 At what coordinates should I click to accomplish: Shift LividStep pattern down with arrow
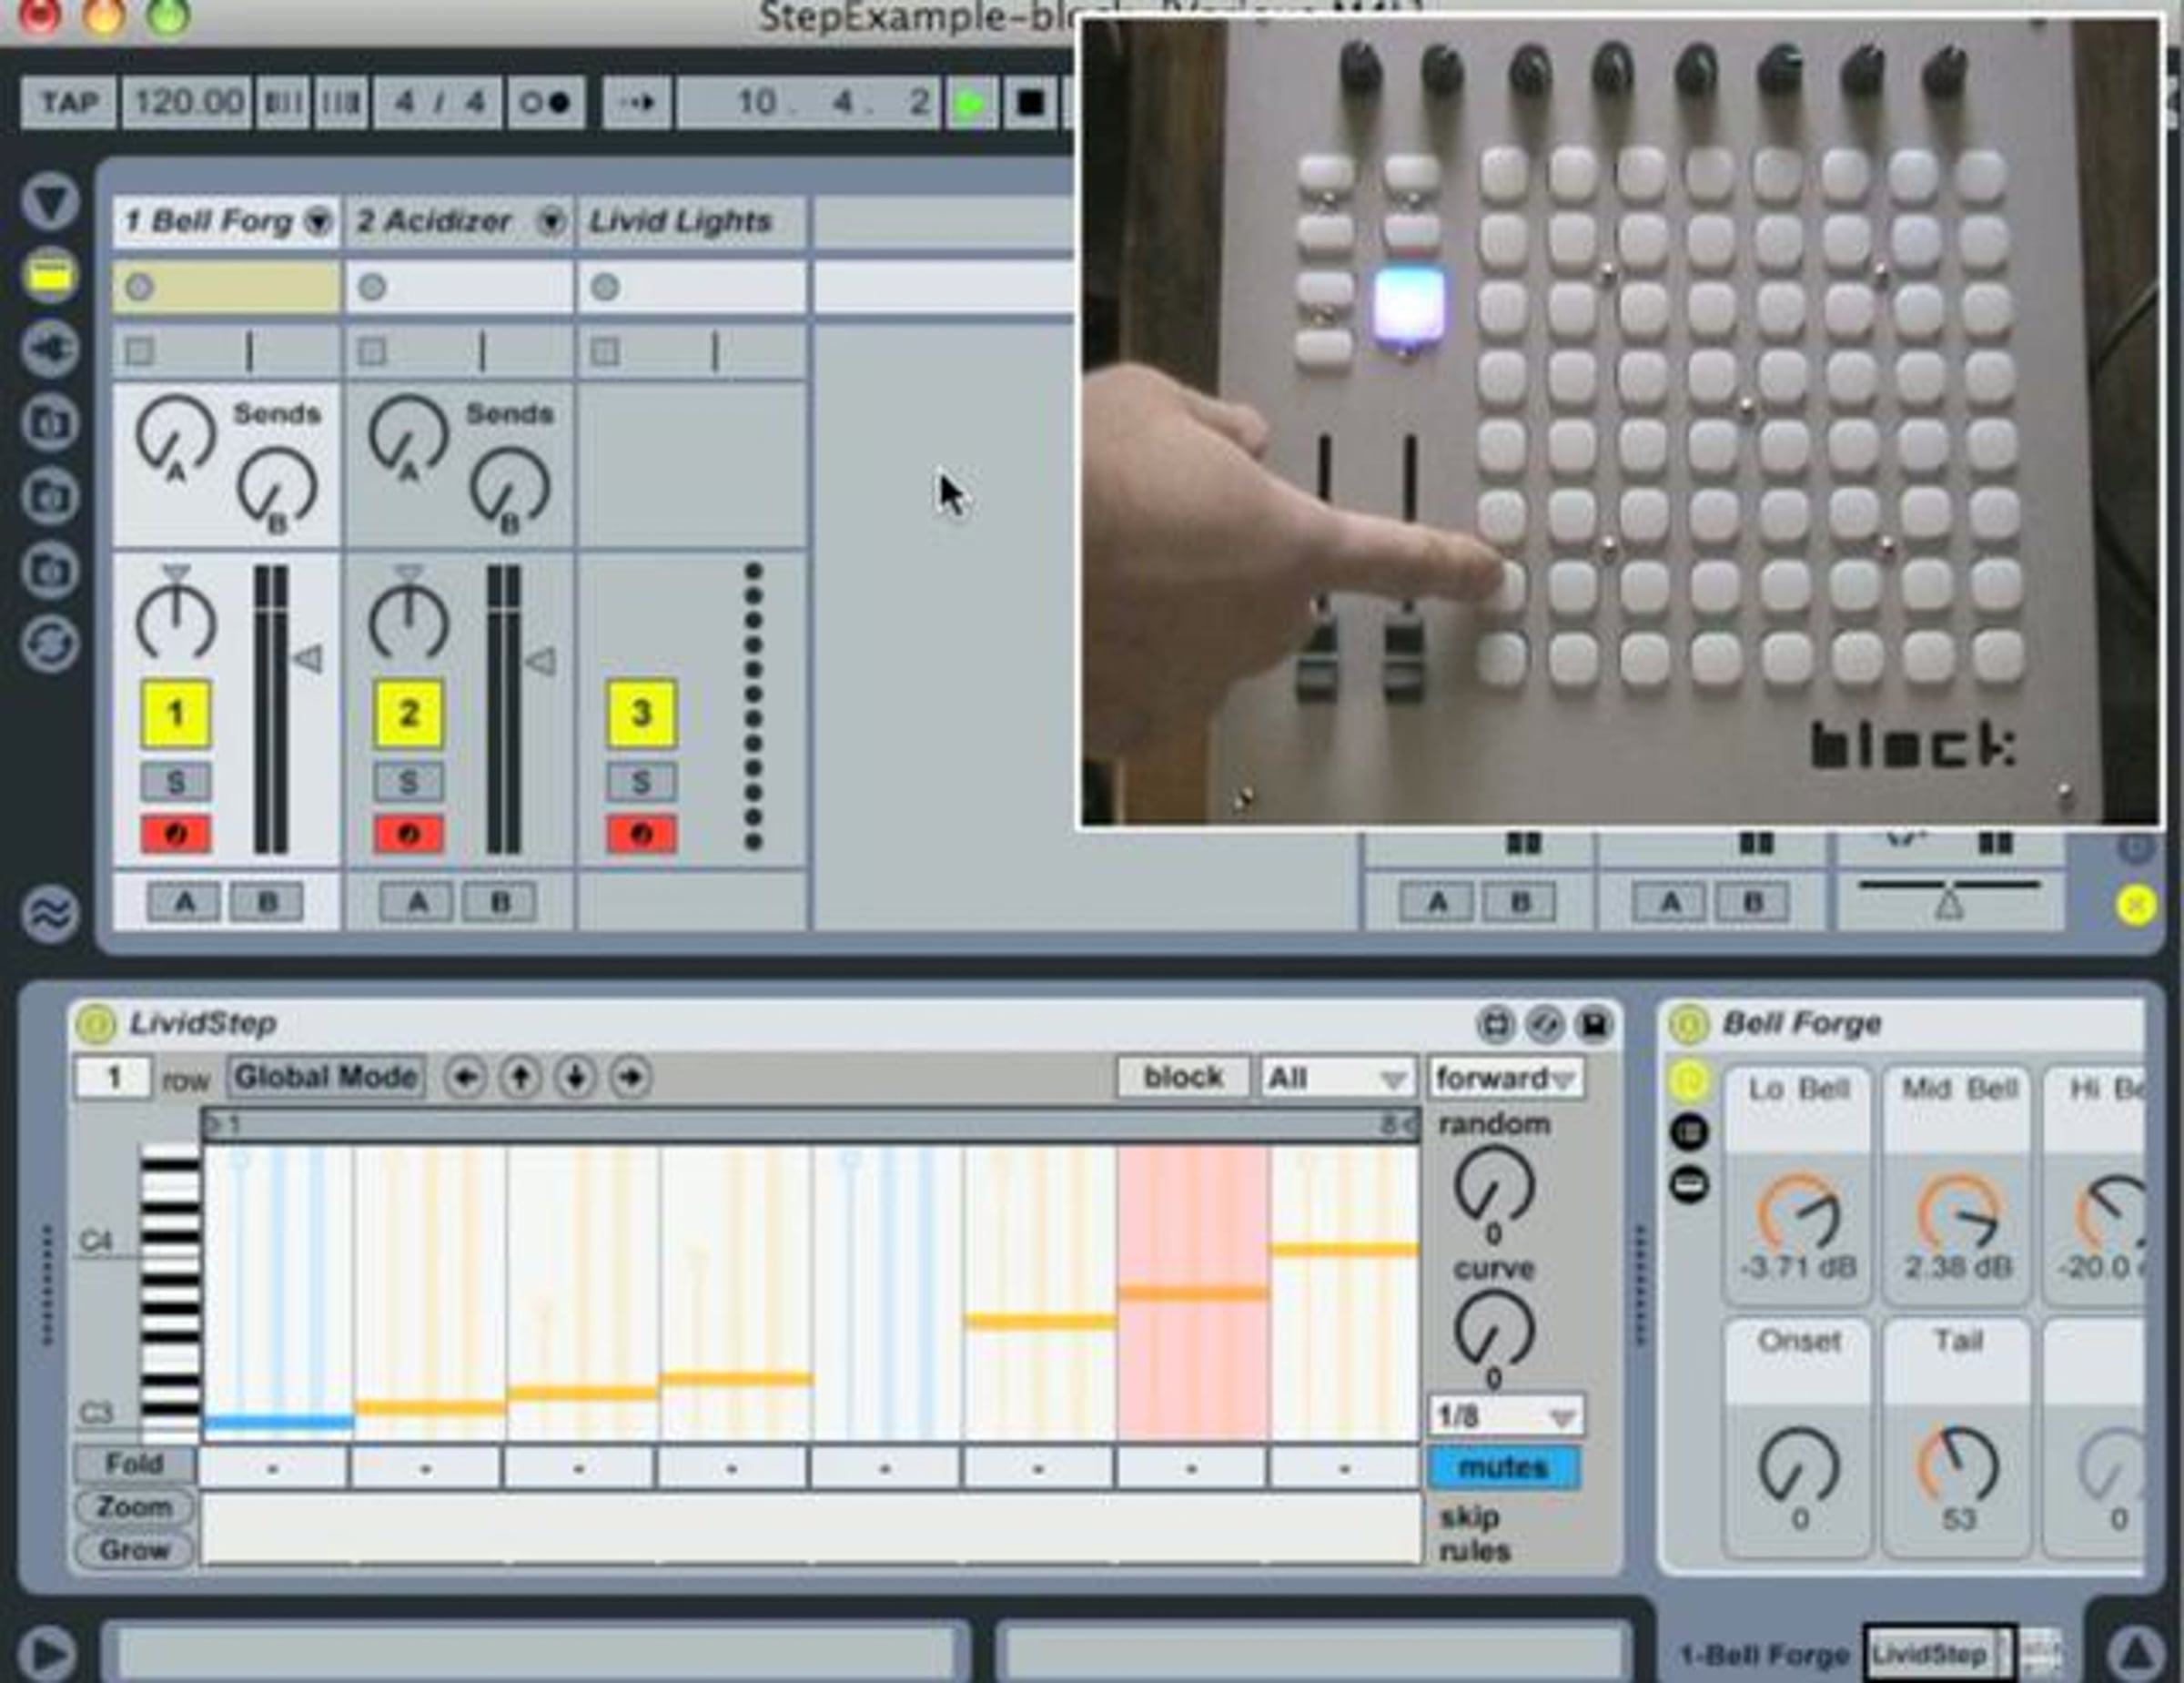tap(575, 1077)
